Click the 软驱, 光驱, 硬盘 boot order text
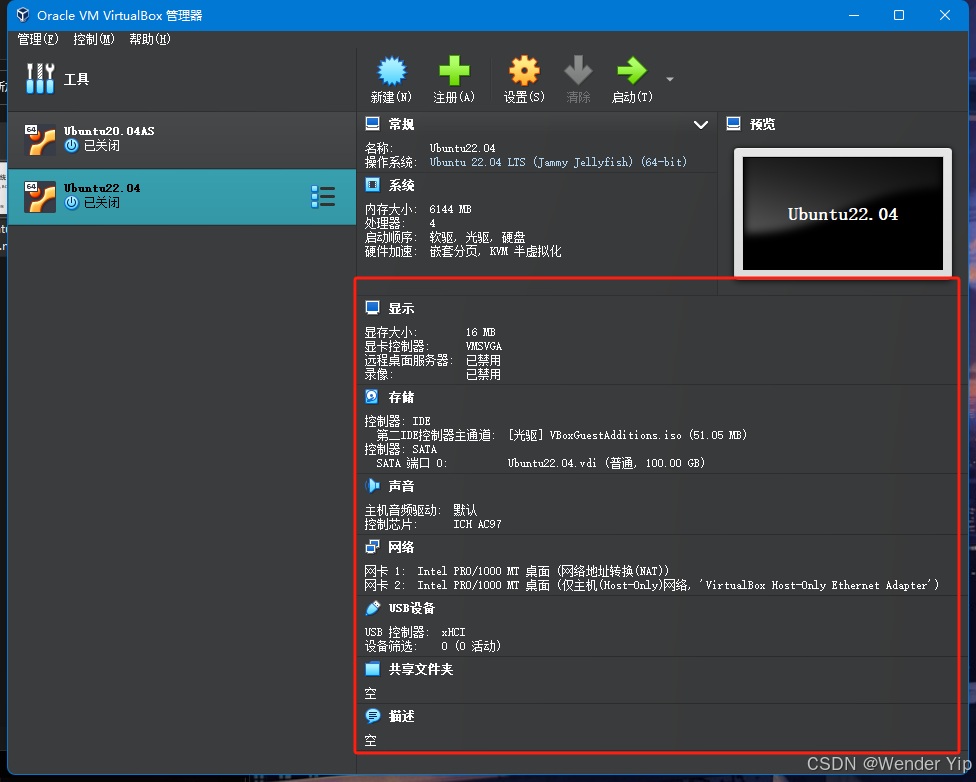 coord(477,237)
